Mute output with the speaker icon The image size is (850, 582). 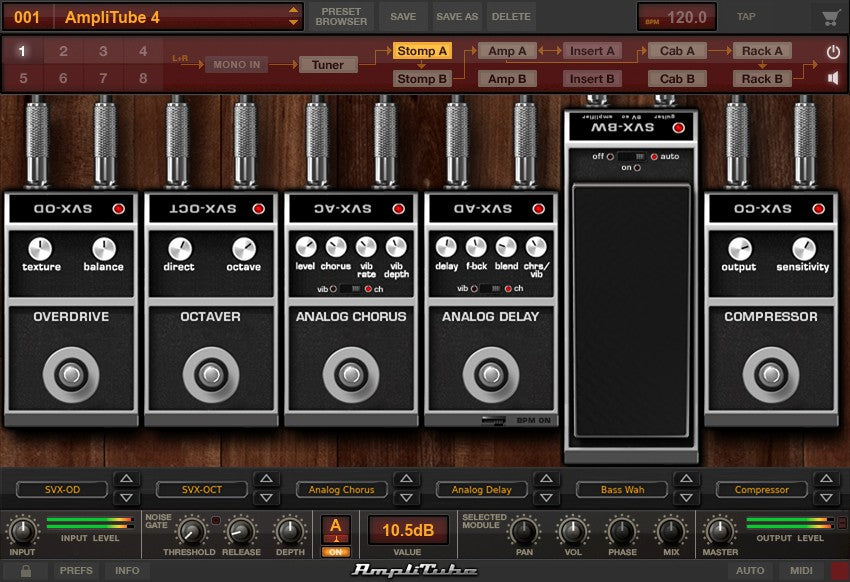click(x=833, y=78)
